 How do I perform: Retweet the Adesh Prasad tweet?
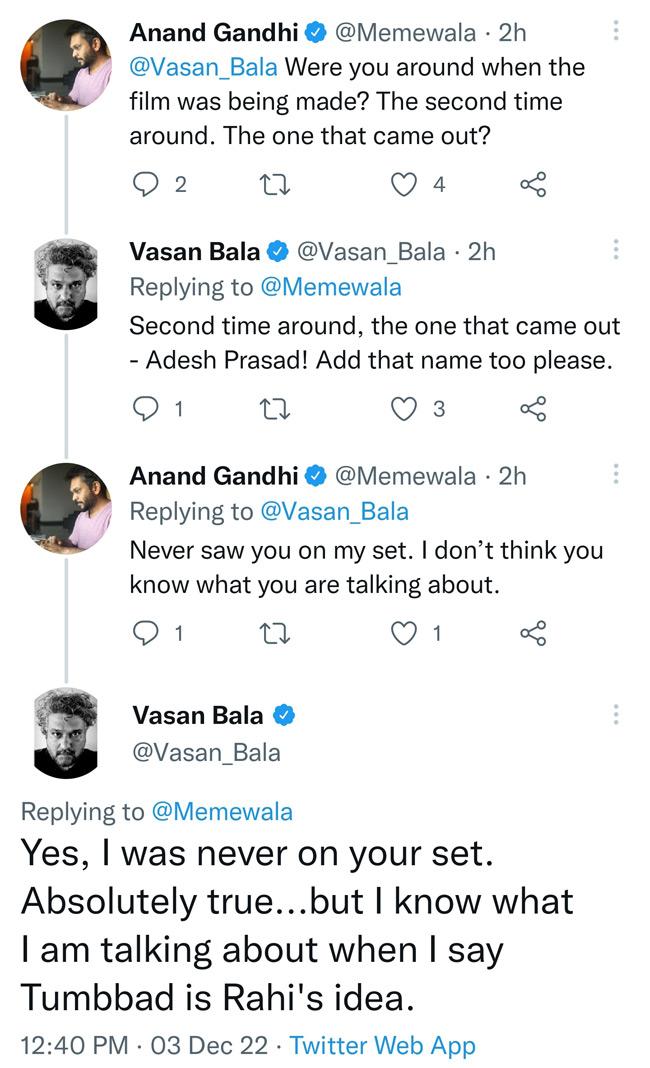(x=272, y=408)
